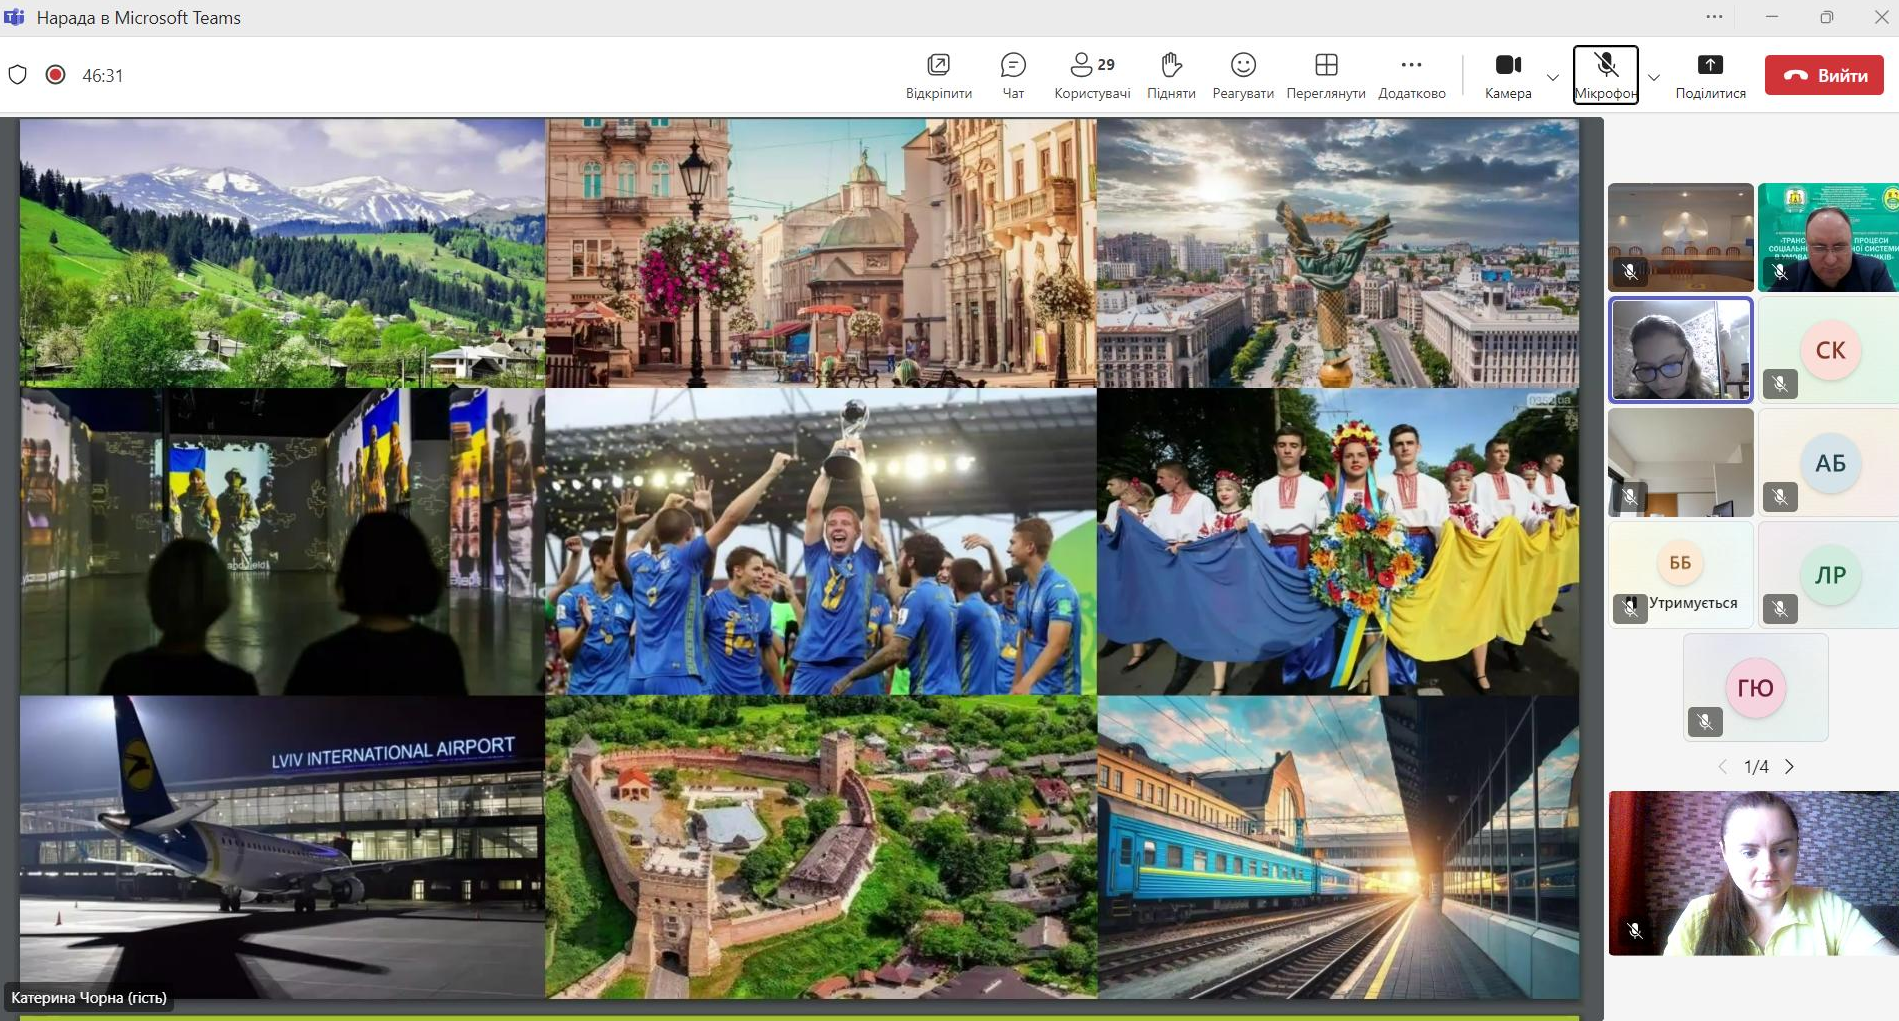Open the Чат panel

coord(1013,76)
